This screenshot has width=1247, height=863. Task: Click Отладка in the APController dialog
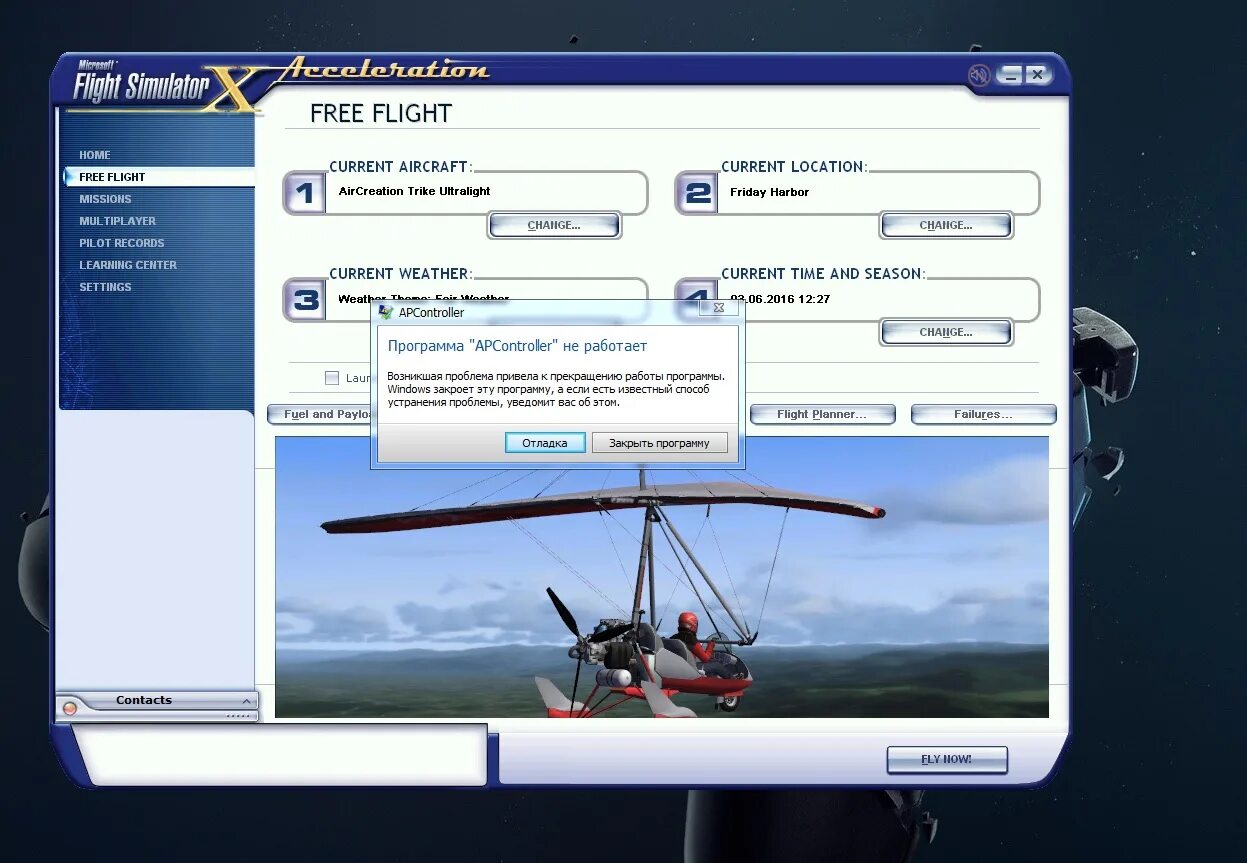pos(545,443)
